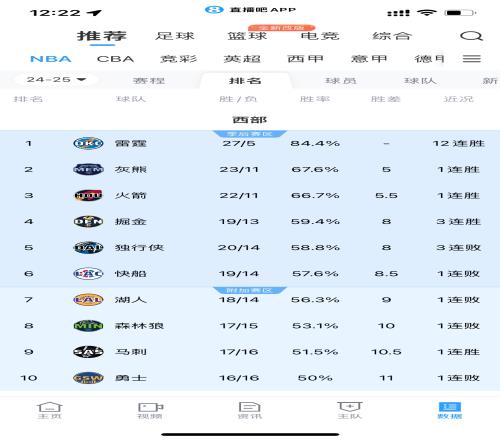Tap the Grizzlies MEM team logo
Viewport: 500px width, 440px height.
coord(88,169)
